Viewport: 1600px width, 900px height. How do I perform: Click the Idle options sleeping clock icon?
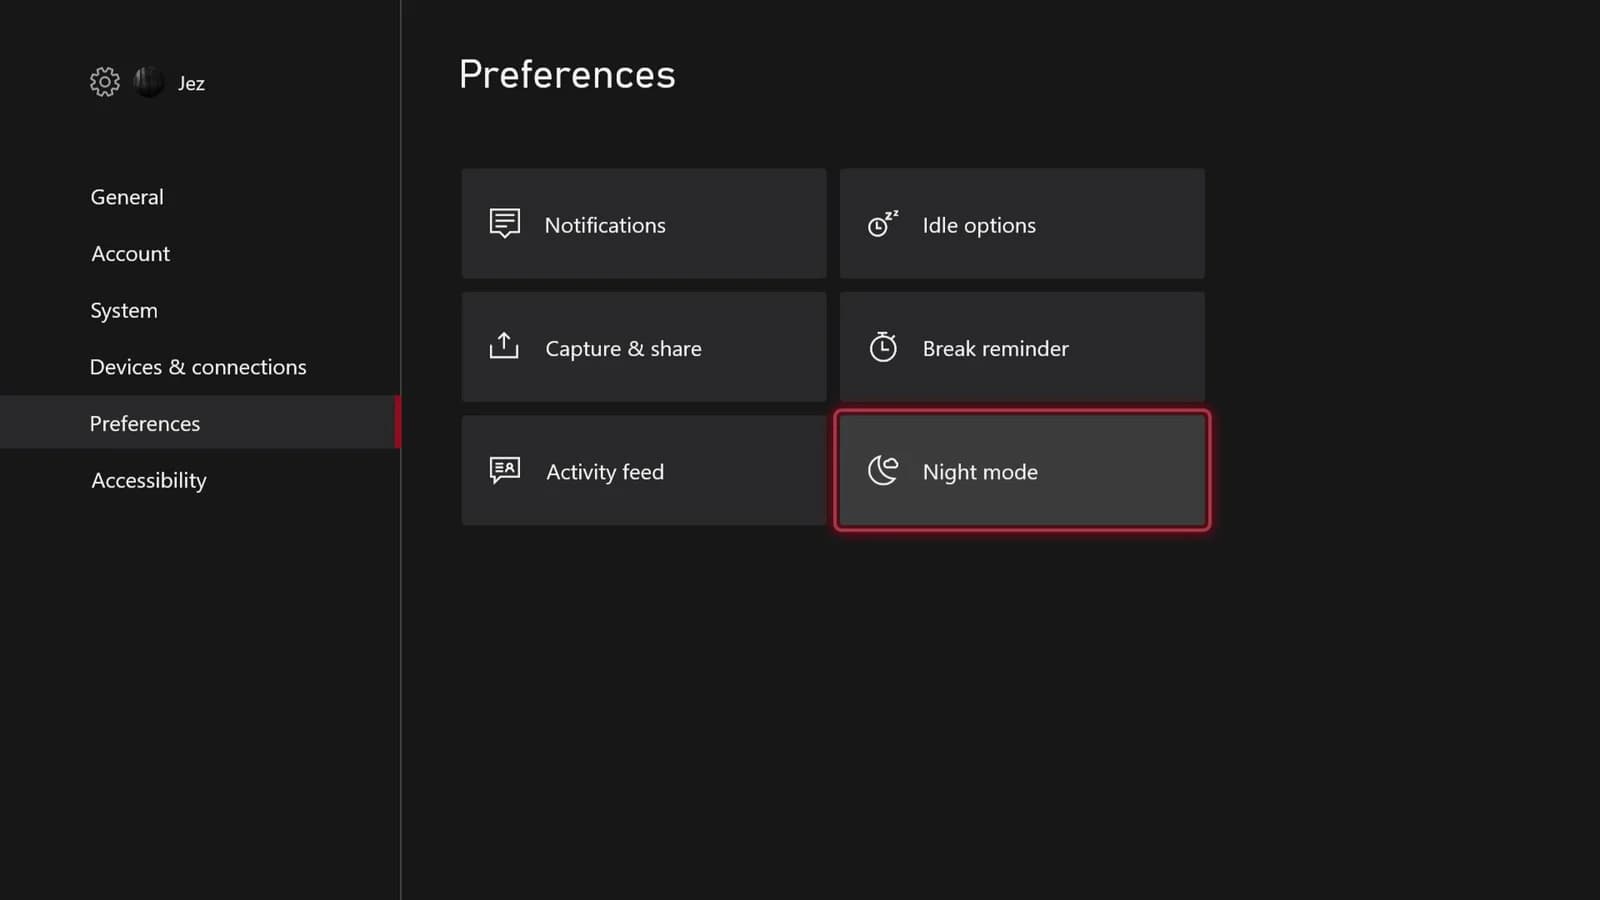tap(882, 224)
